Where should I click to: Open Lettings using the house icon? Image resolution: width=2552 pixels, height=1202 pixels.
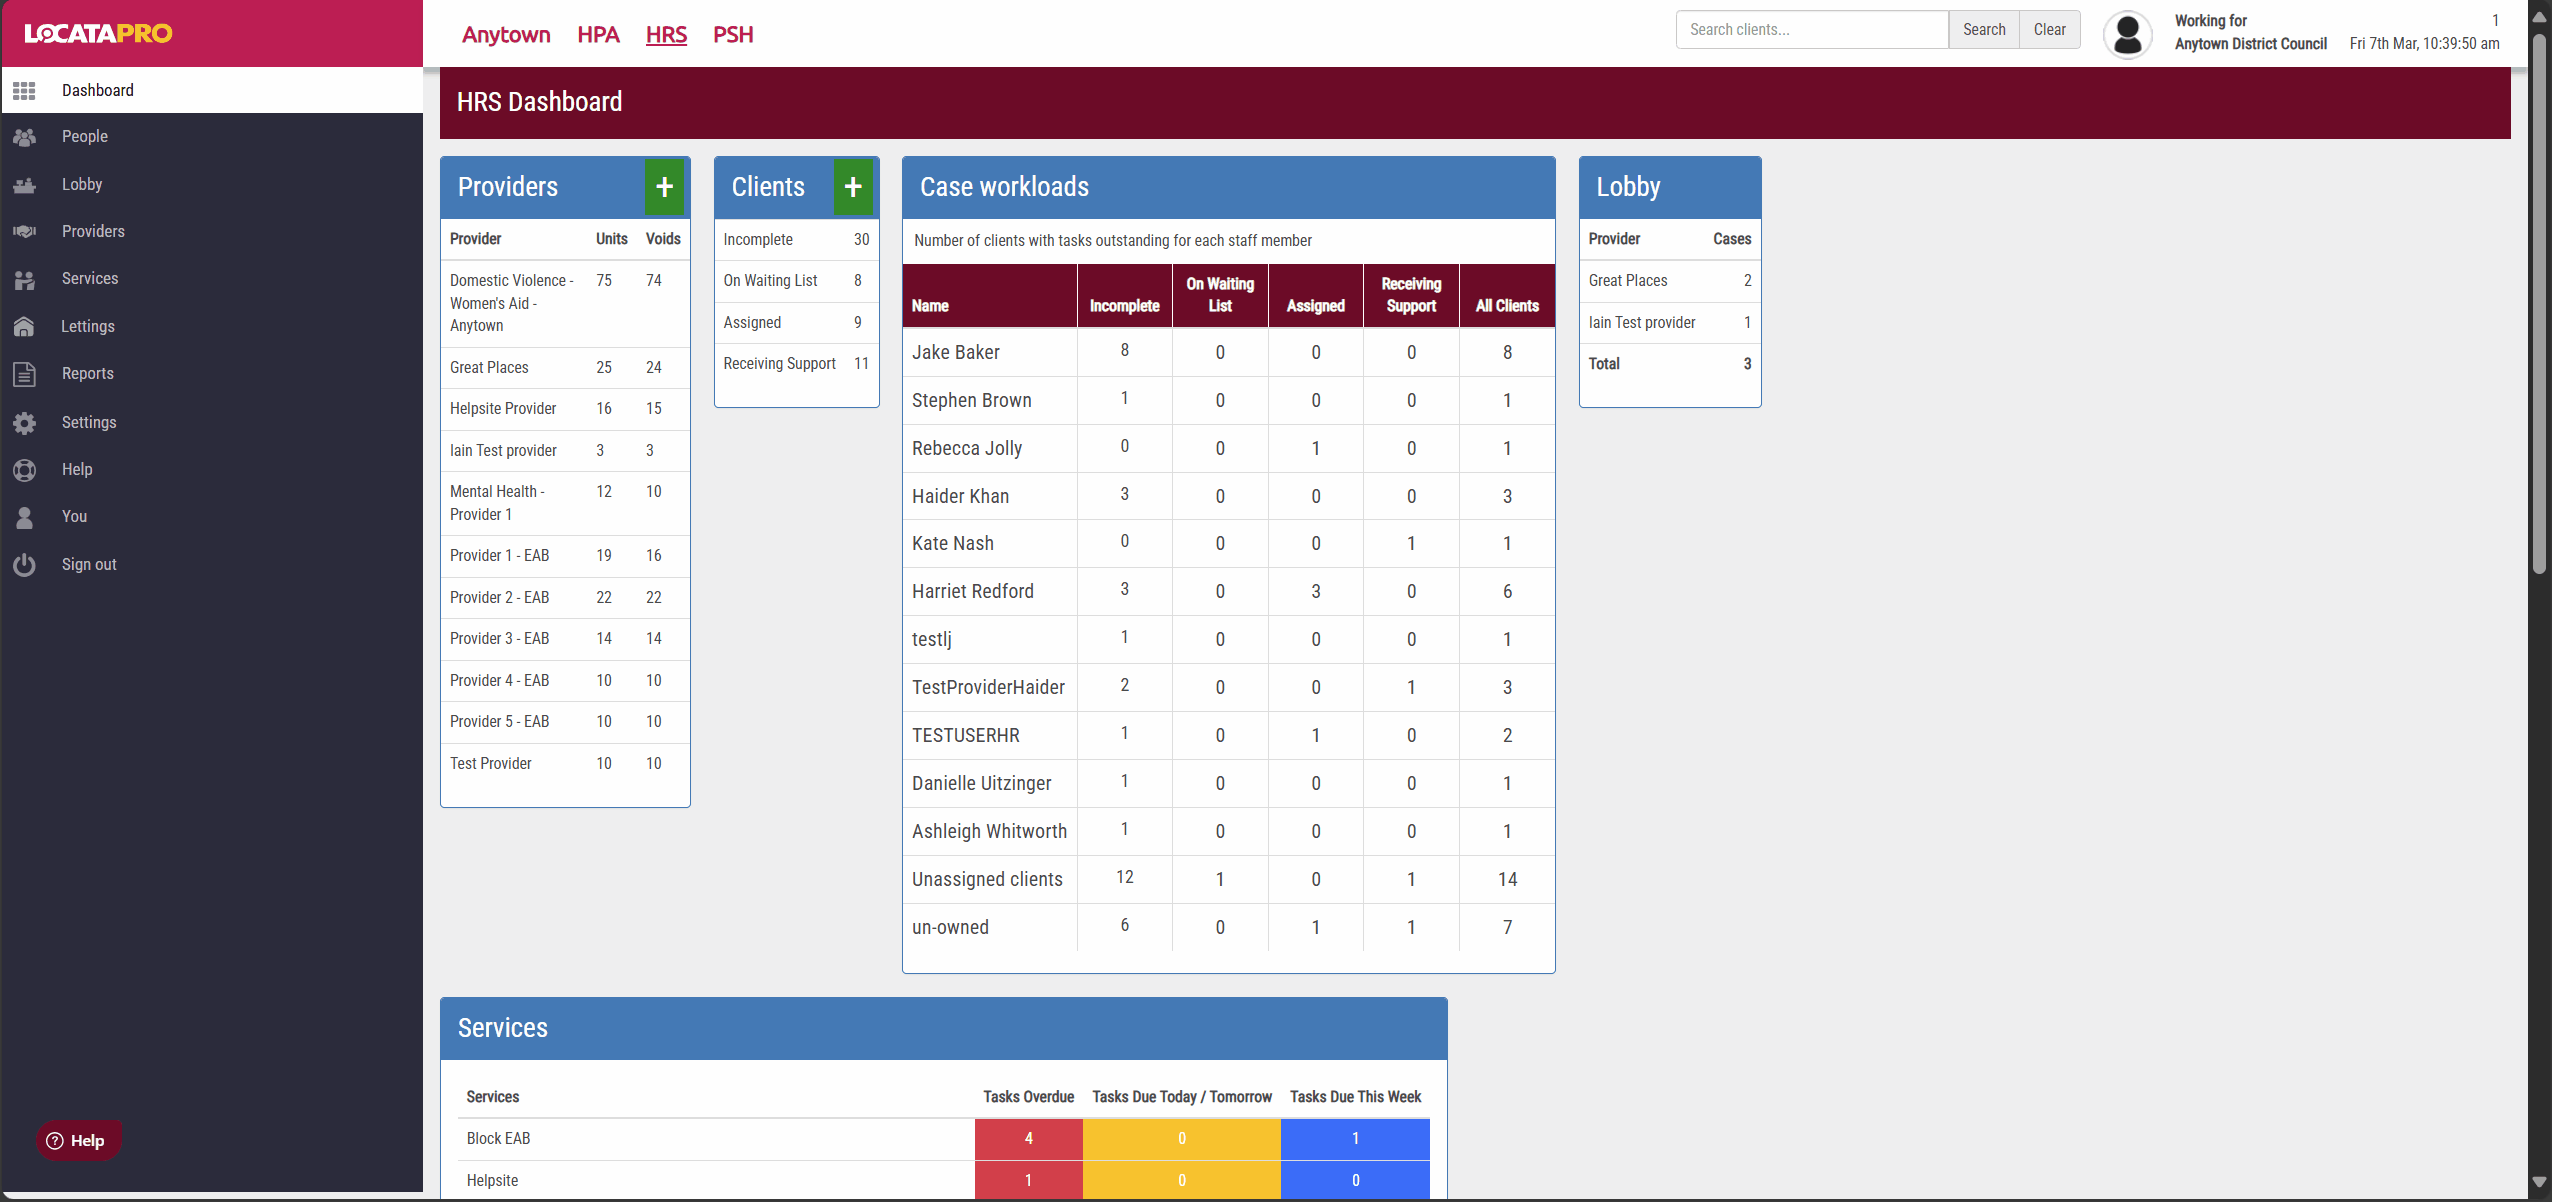coord(24,327)
